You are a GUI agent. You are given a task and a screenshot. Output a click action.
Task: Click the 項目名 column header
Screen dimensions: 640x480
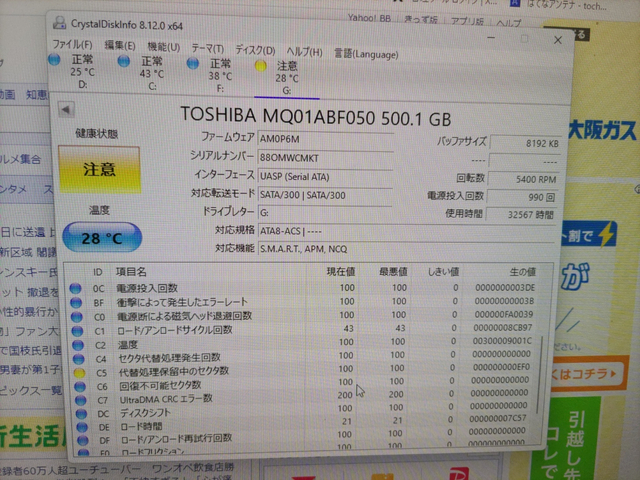tap(131, 272)
